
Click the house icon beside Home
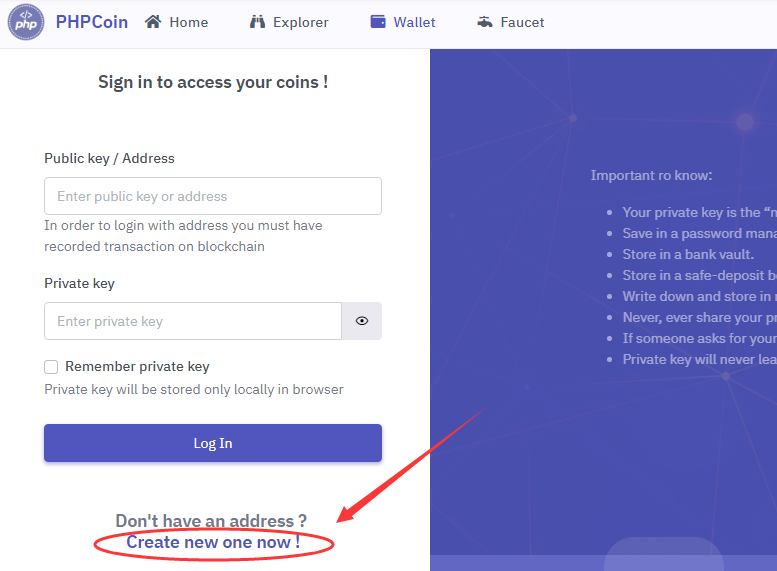153,22
